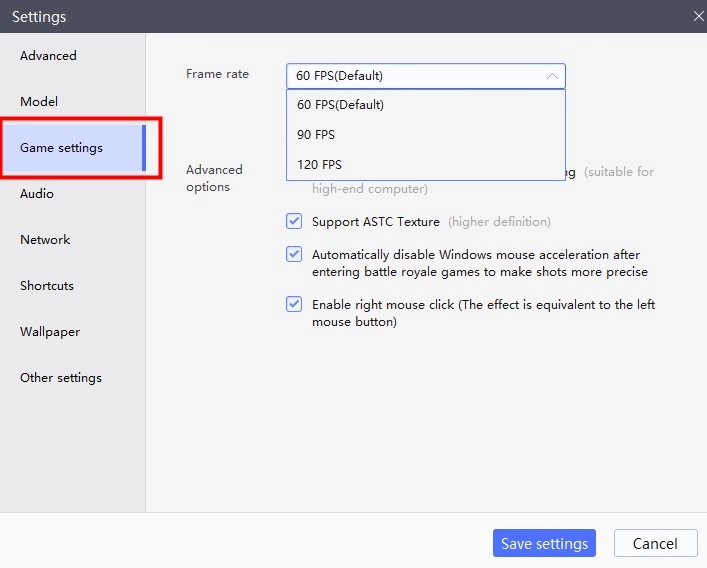Click the Frame rate label
The height and width of the screenshot is (568, 707).
[x=217, y=74]
